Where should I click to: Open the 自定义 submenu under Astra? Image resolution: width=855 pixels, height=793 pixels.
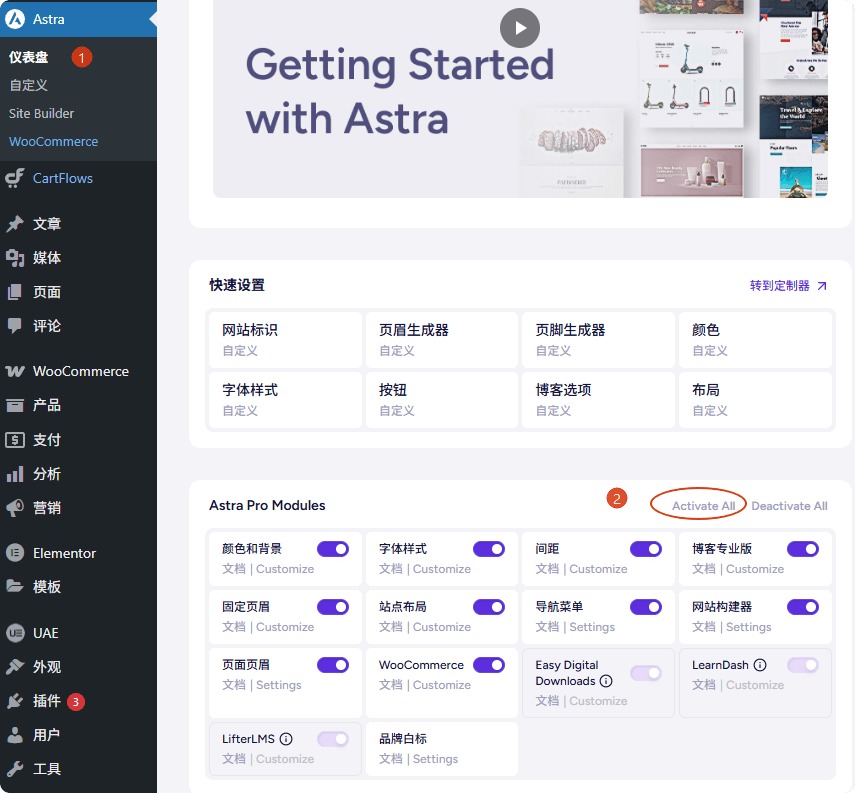[29, 86]
